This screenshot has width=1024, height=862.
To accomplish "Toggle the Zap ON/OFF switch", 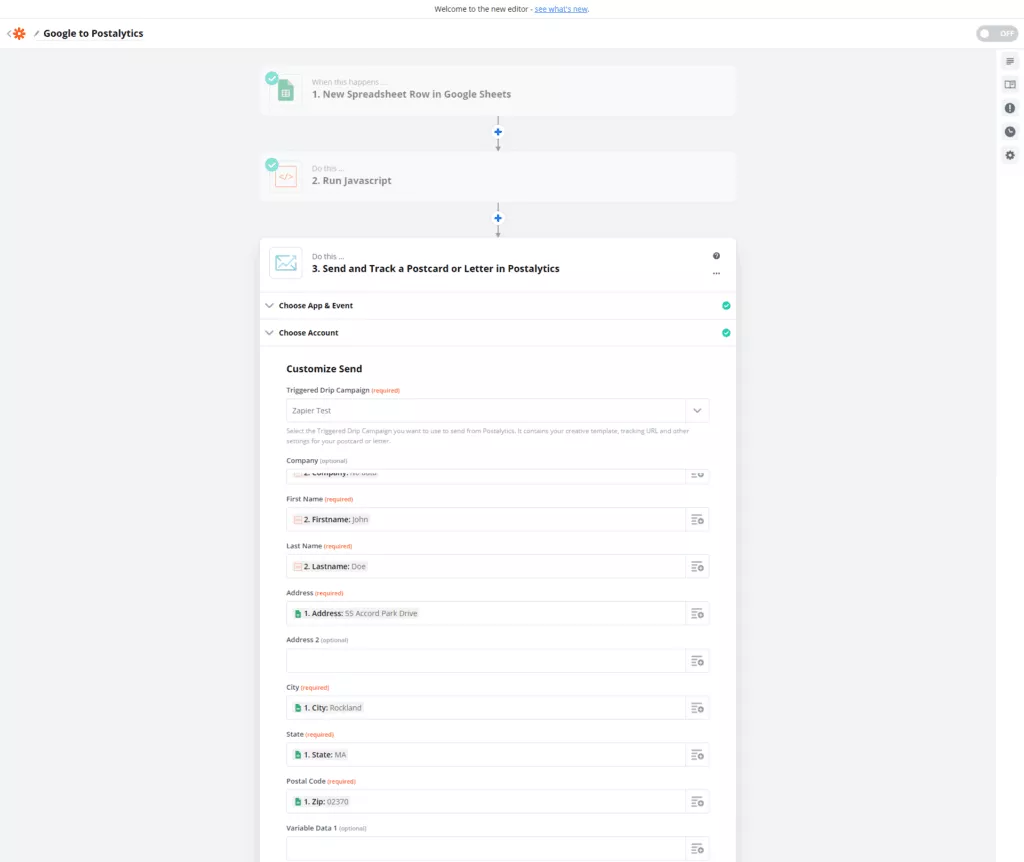I will (997, 33).
